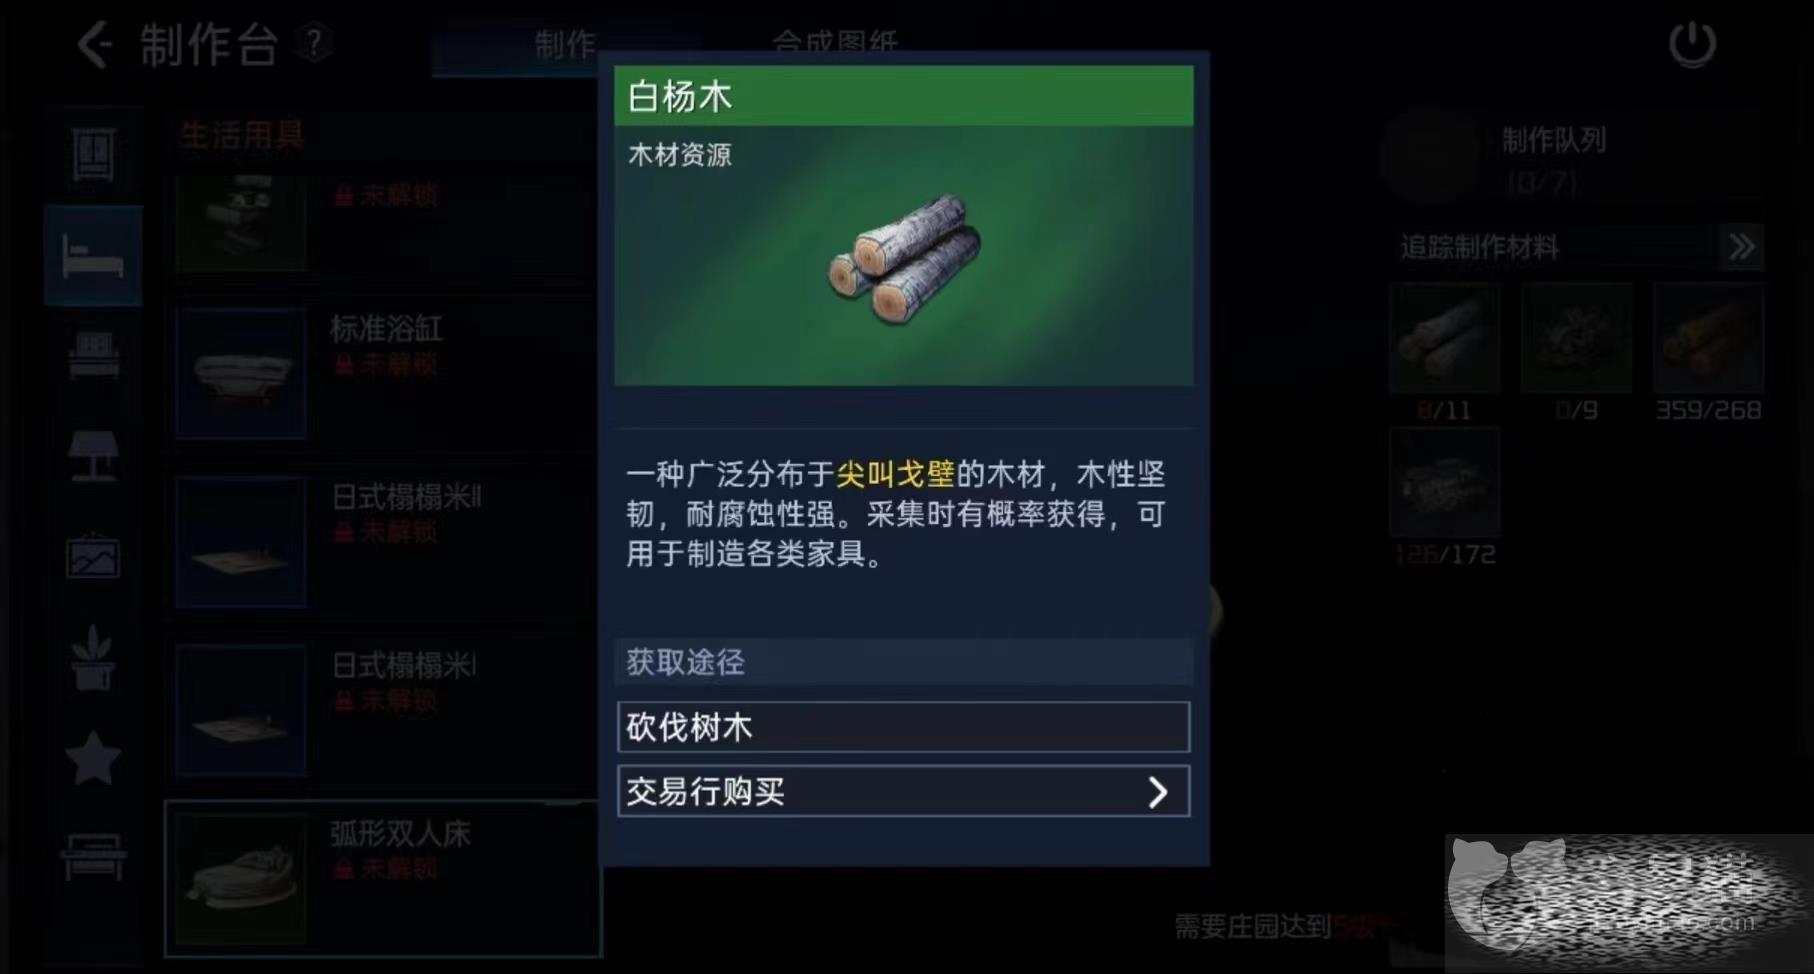Switch to the 制作 tab
Viewport: 1814px width, 974px height.
click(x=564, y=43)
